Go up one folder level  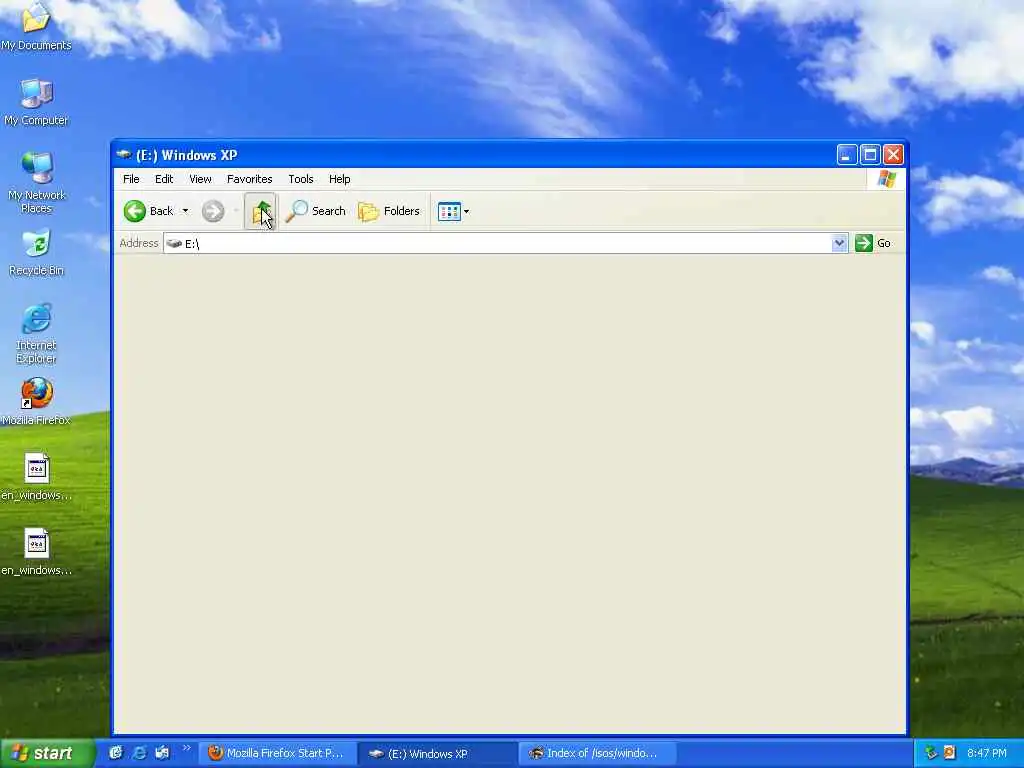pyautogui.click(x=261, y=211)
